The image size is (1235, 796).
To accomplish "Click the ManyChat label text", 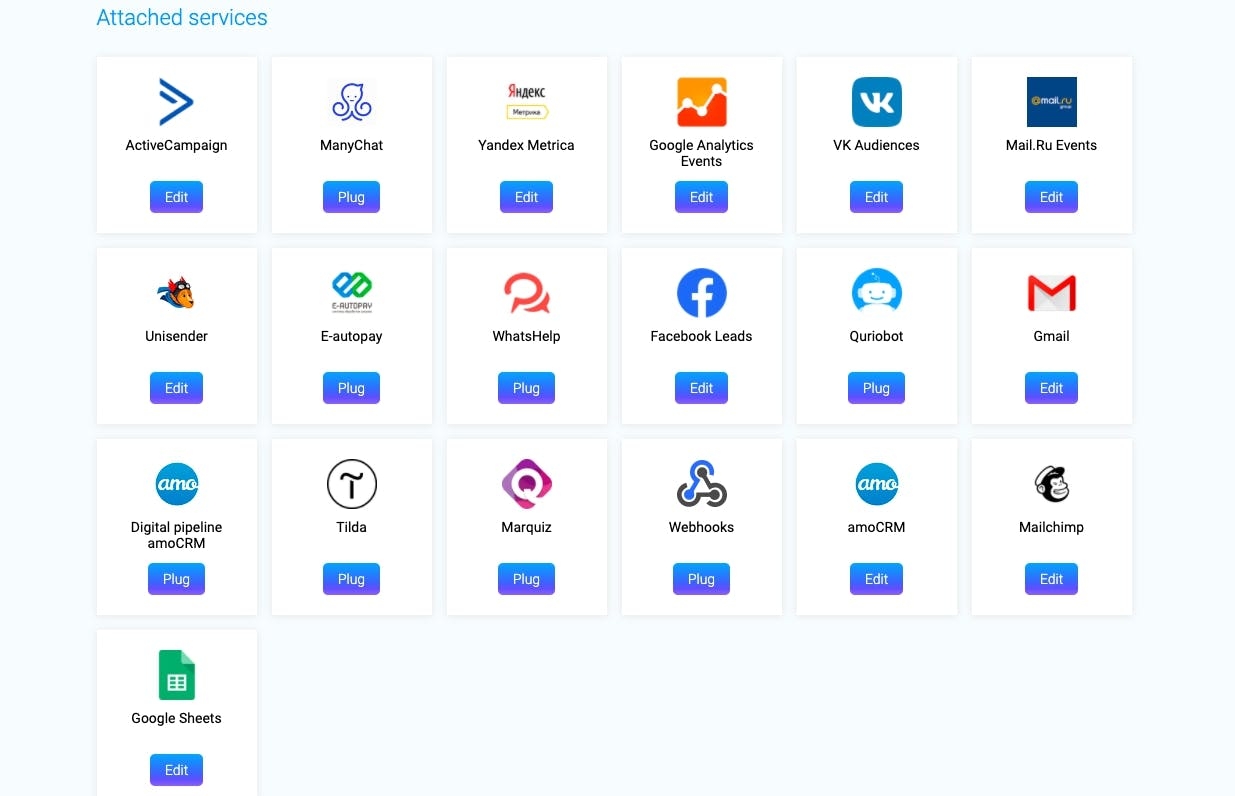I will pos(351,145).
